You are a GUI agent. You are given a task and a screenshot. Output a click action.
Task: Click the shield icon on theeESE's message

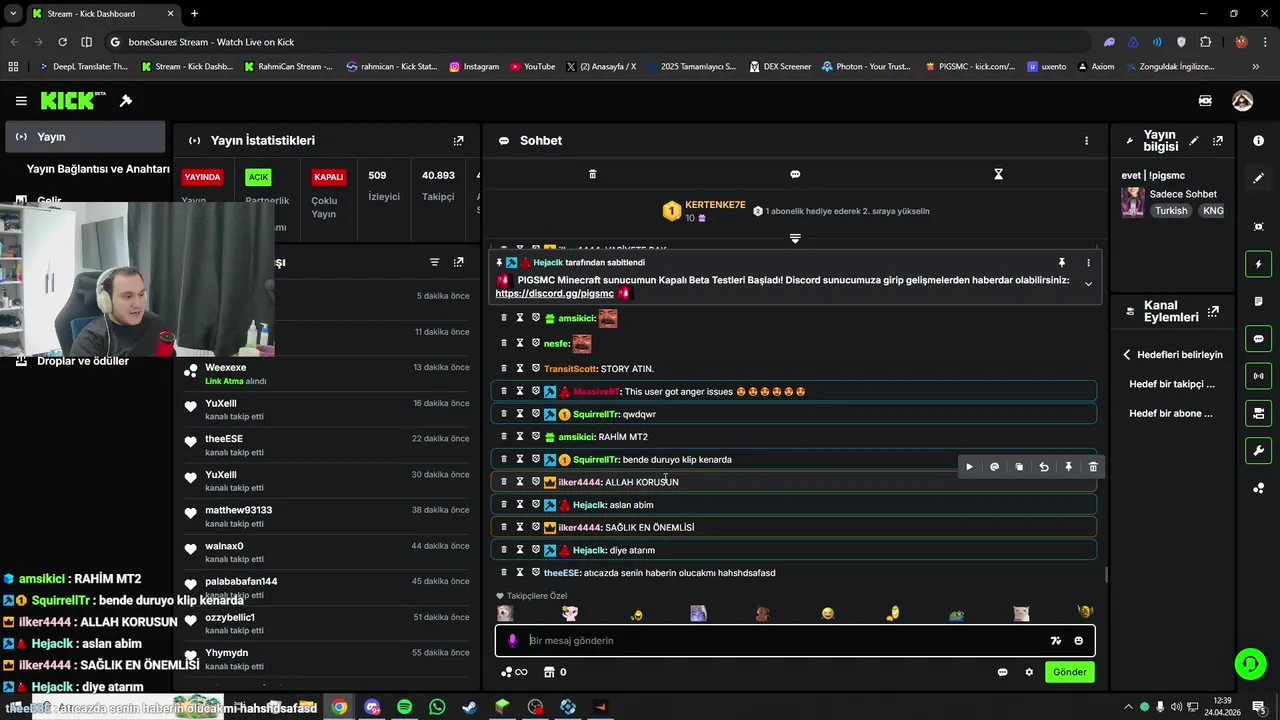(536, 573)
